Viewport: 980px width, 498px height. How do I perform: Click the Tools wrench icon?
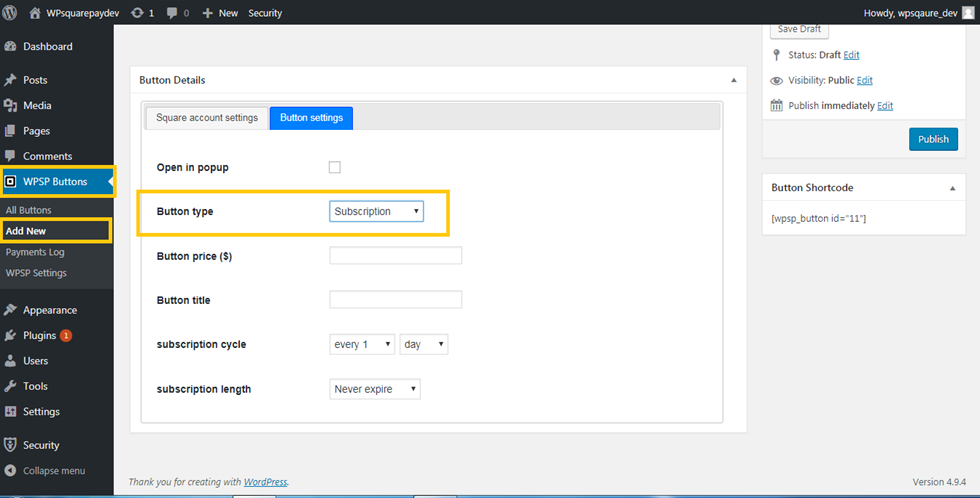point(10,386)
